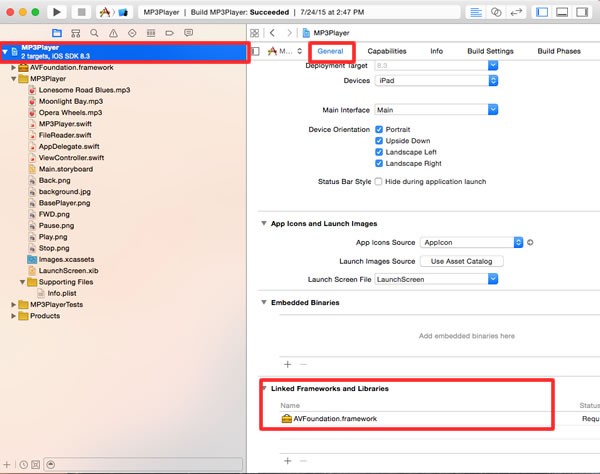Run the MP3Player build with Play button
The height and width of the screenshot is (474, 600).
pos(57,12)
